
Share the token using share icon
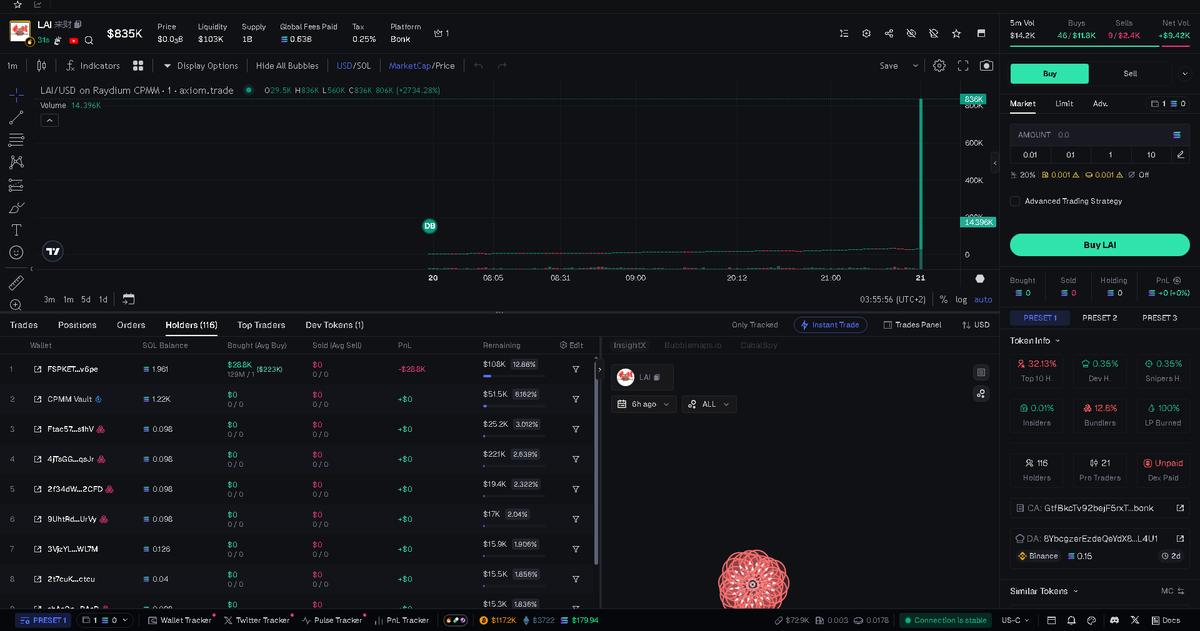[889, 33]
